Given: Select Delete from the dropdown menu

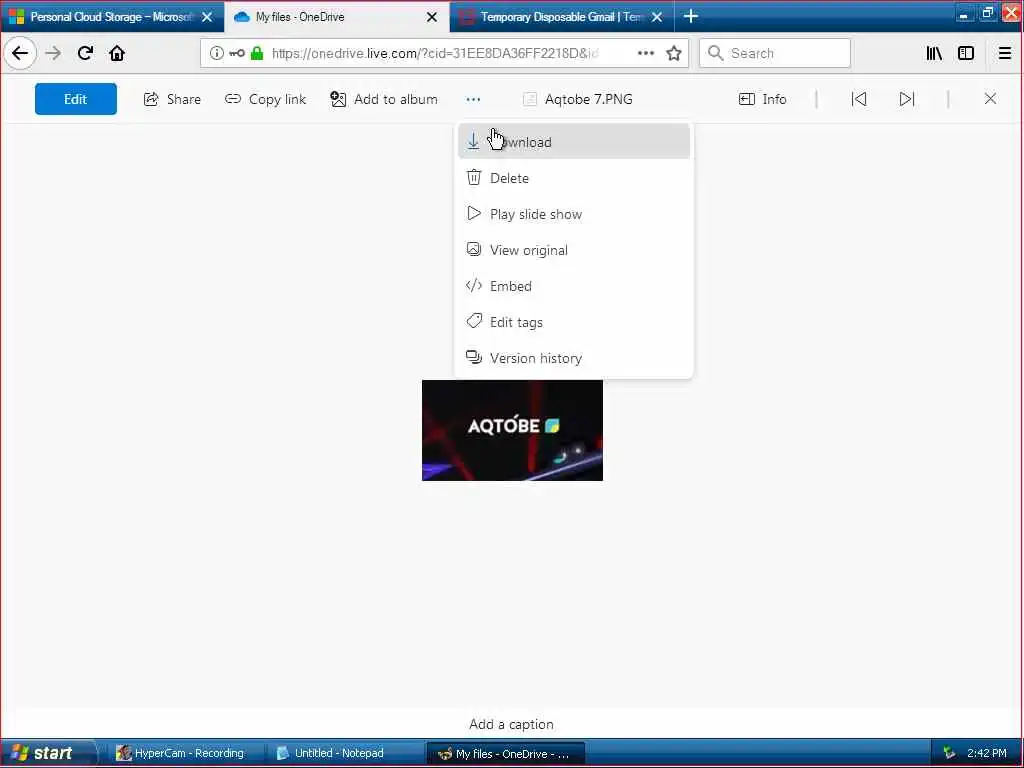Looking at the screenshot, I should [x=573, y=178].
